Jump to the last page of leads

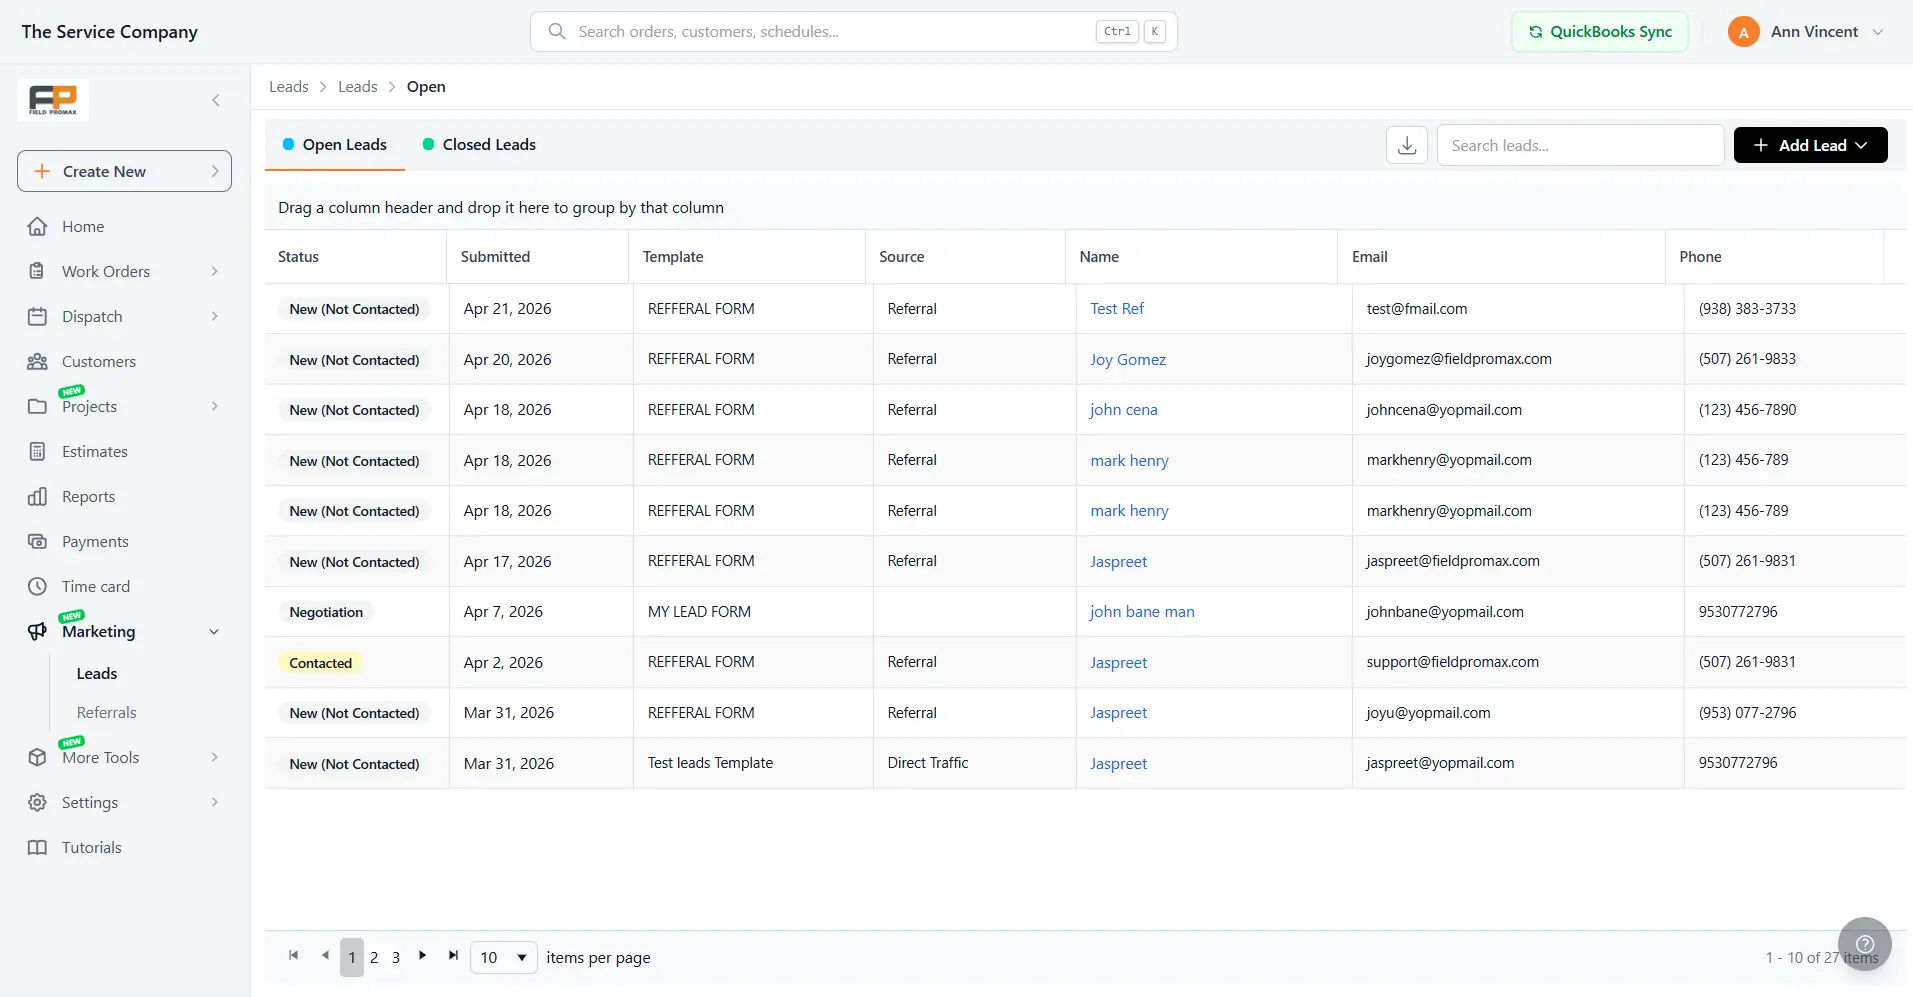(454, 956)
